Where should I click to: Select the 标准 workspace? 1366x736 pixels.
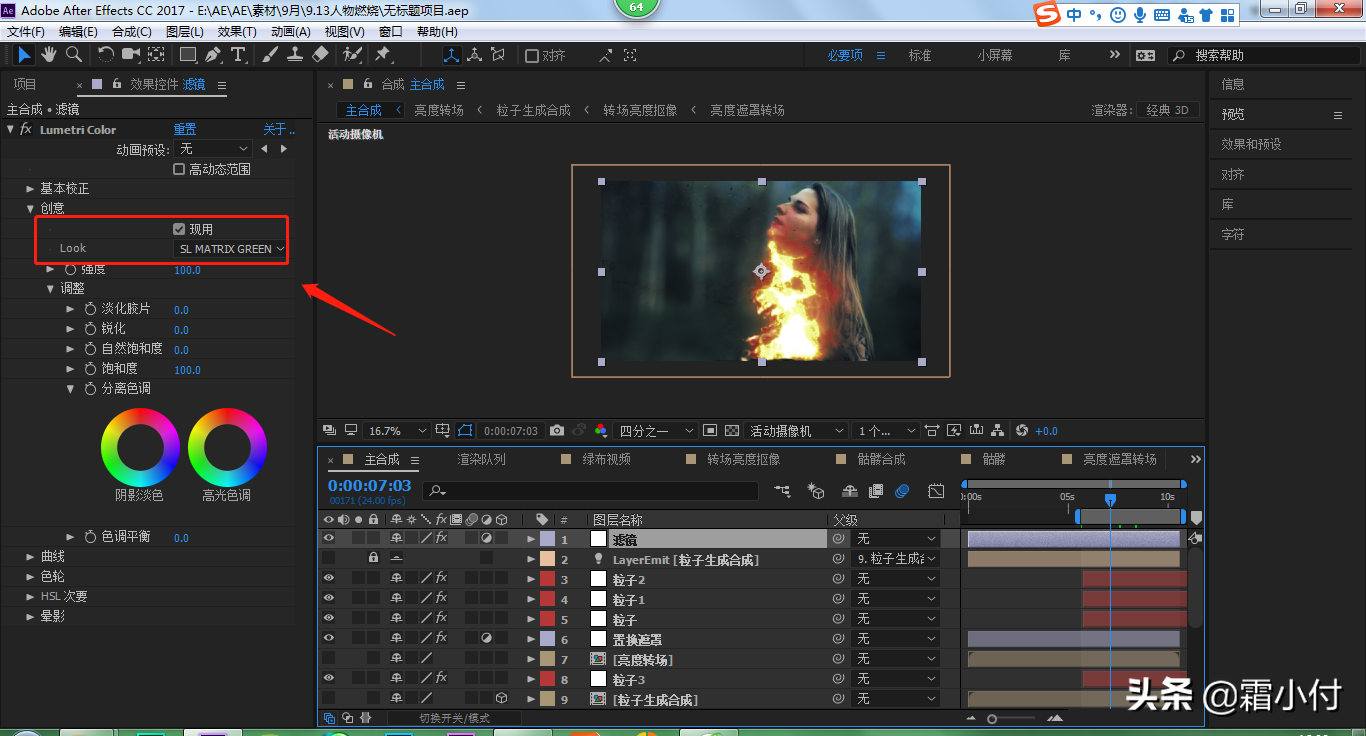[x=919, y=56]
